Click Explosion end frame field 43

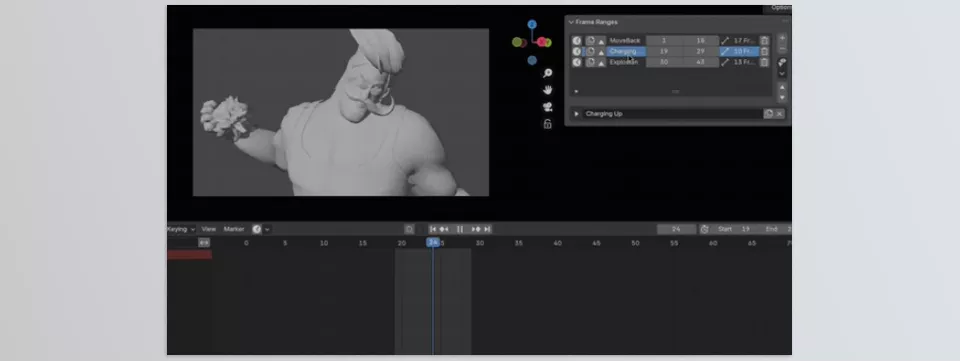700,62
